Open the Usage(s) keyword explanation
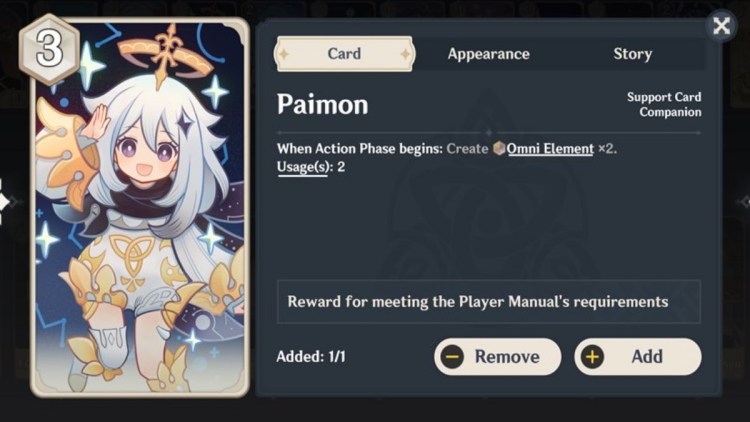Viewport: 750px width, 422px height. click(304, 167)
